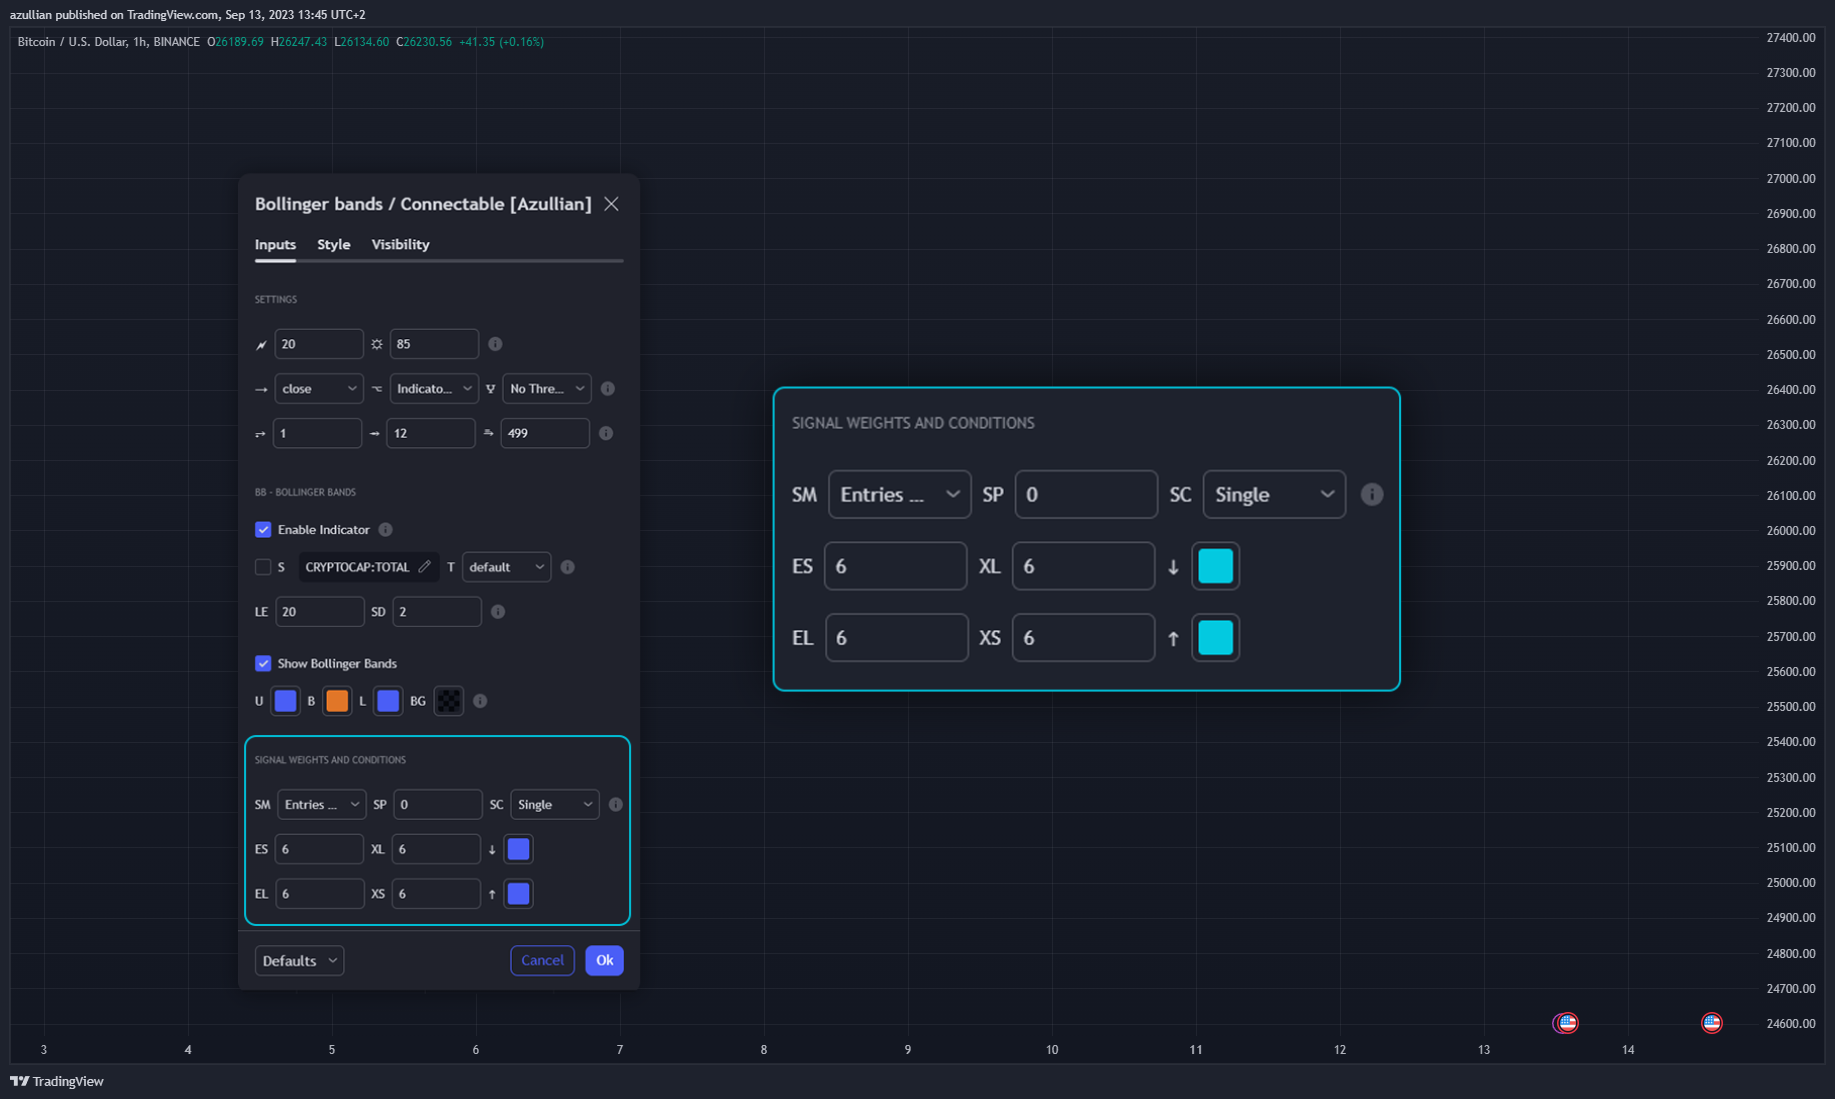Click the field showing 85
Viewport: 1835px width, 1099px height.
tap(434, 344)
